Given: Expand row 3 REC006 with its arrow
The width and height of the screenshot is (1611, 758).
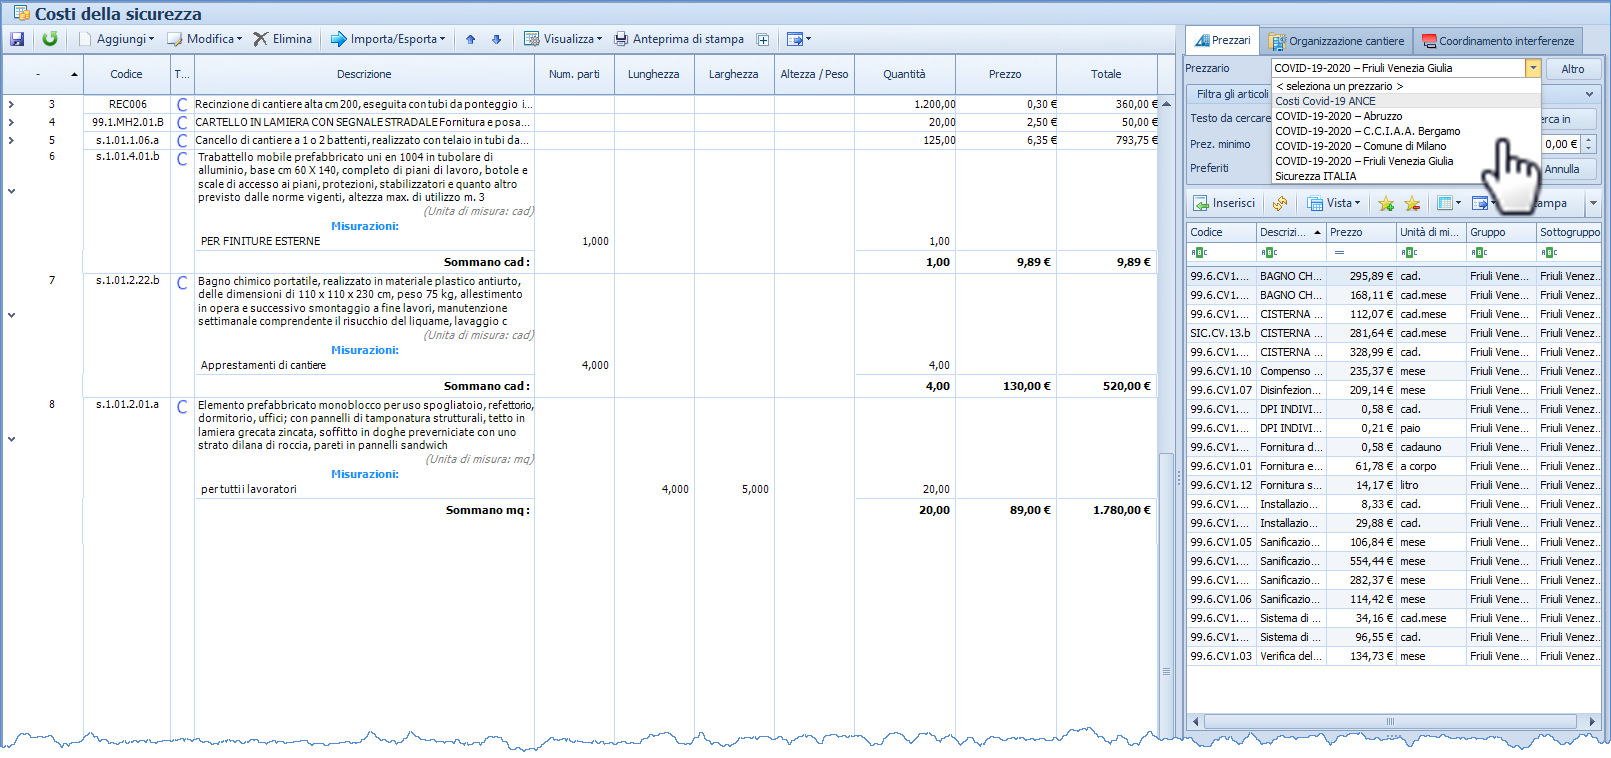Looking at the screenshot, I should 11,104.
